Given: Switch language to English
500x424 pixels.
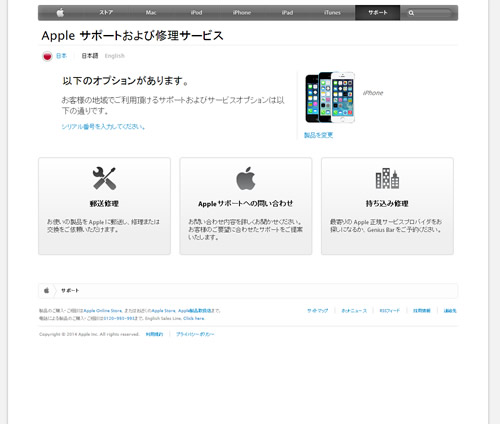Looking at the screenshot, I should (114, 56).
